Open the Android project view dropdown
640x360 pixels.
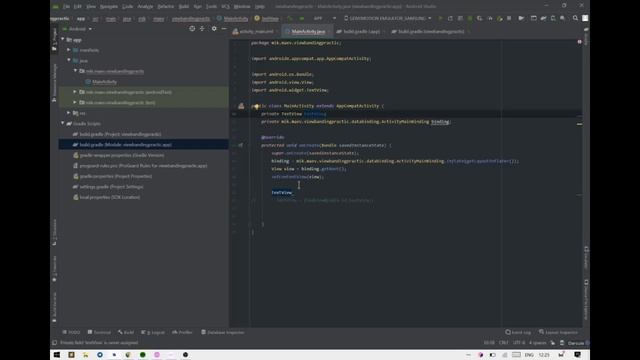click(x=78, y=29)
